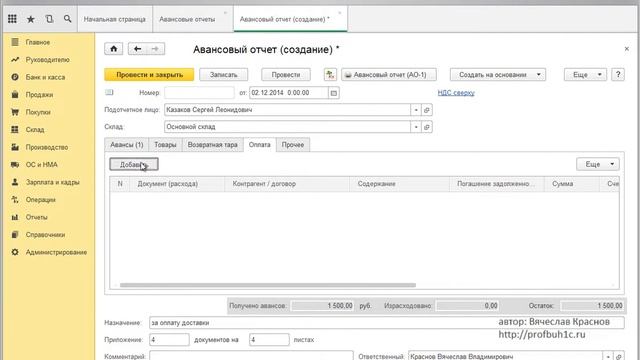Click the Номер input field

click(200, 93)
